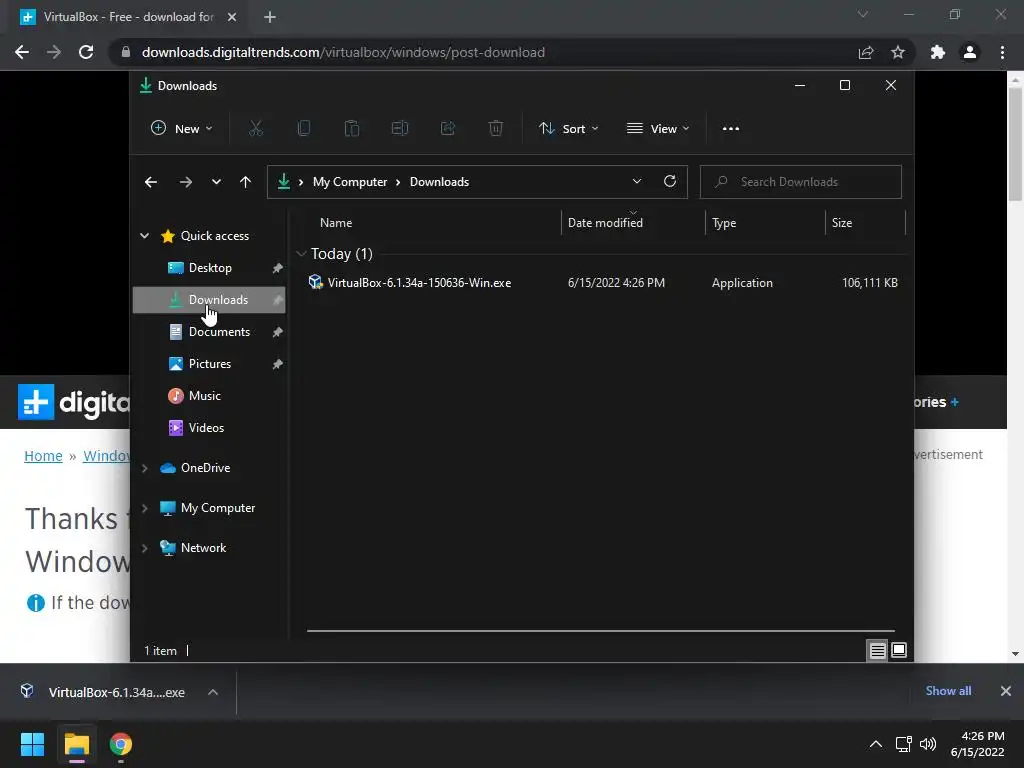Click the Cut scissors icon in toolbar
Screen dimensions: 1024x768
click(255, 129)
